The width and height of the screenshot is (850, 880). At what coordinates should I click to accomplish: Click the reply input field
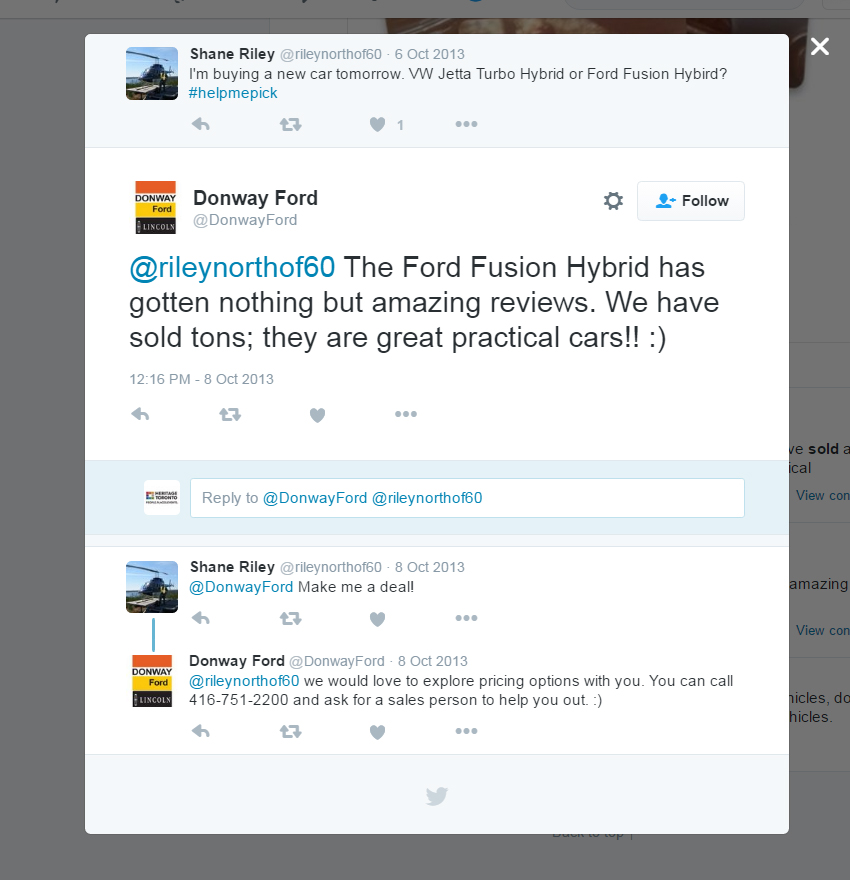coord(467,498)
